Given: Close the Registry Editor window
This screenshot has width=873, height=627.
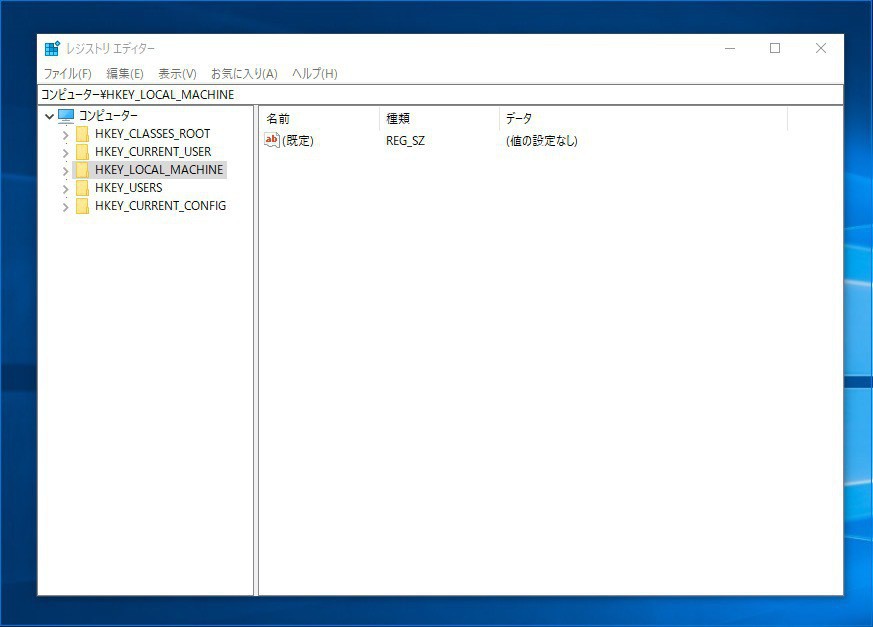Looking at the screenshot, I should tap(820, 48).
